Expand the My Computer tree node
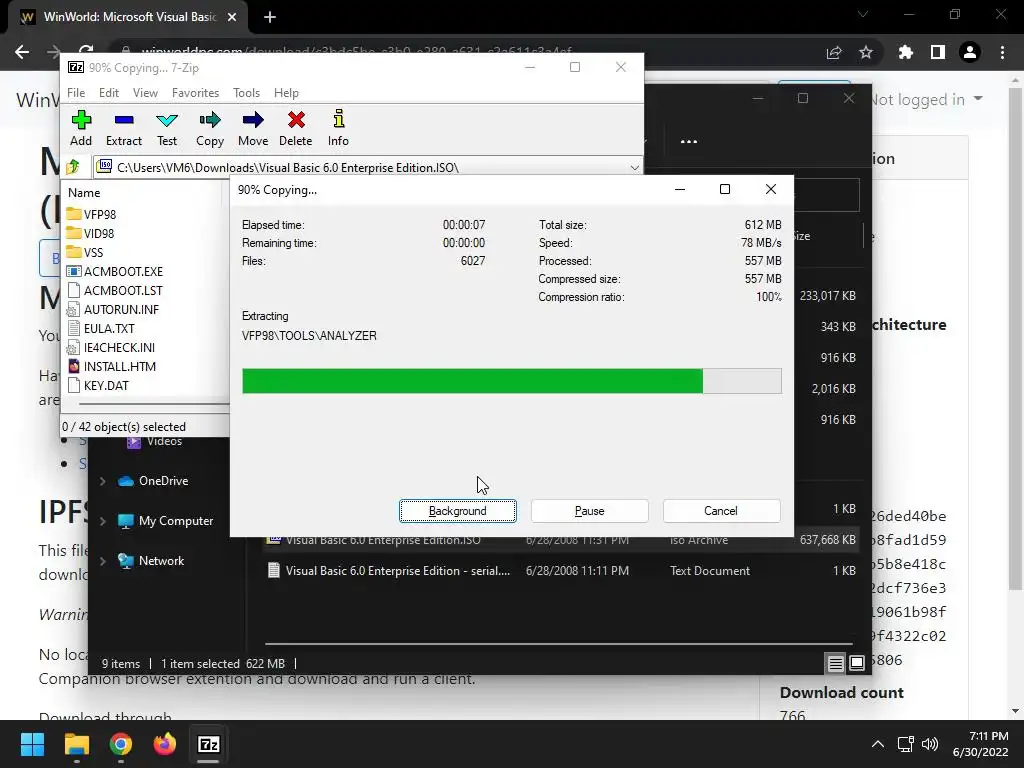 pyautogui.click(x=103, y=521)
